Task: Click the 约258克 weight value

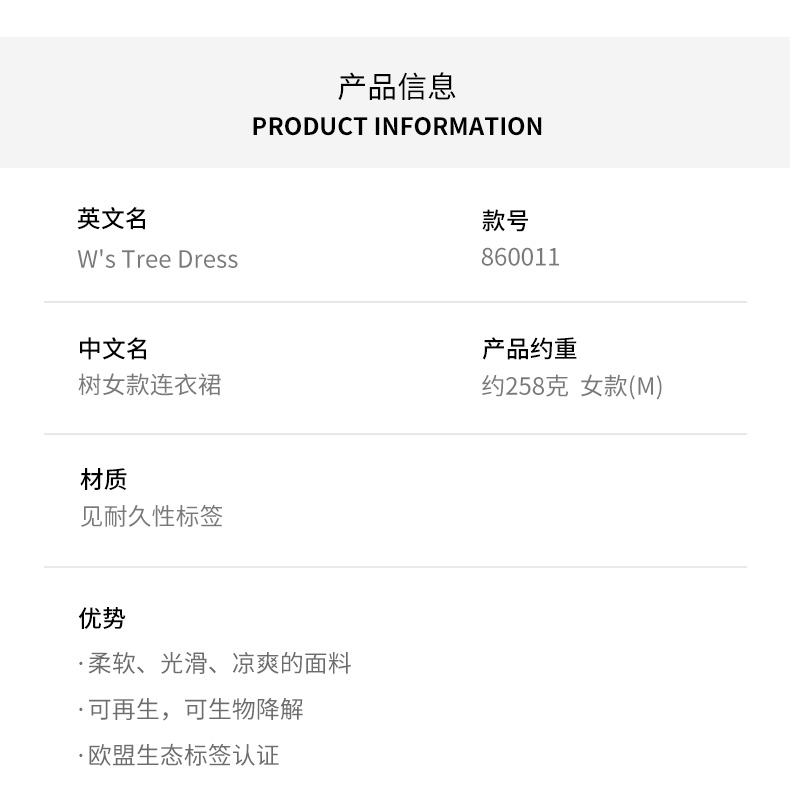Action: (x=525, y=386)
